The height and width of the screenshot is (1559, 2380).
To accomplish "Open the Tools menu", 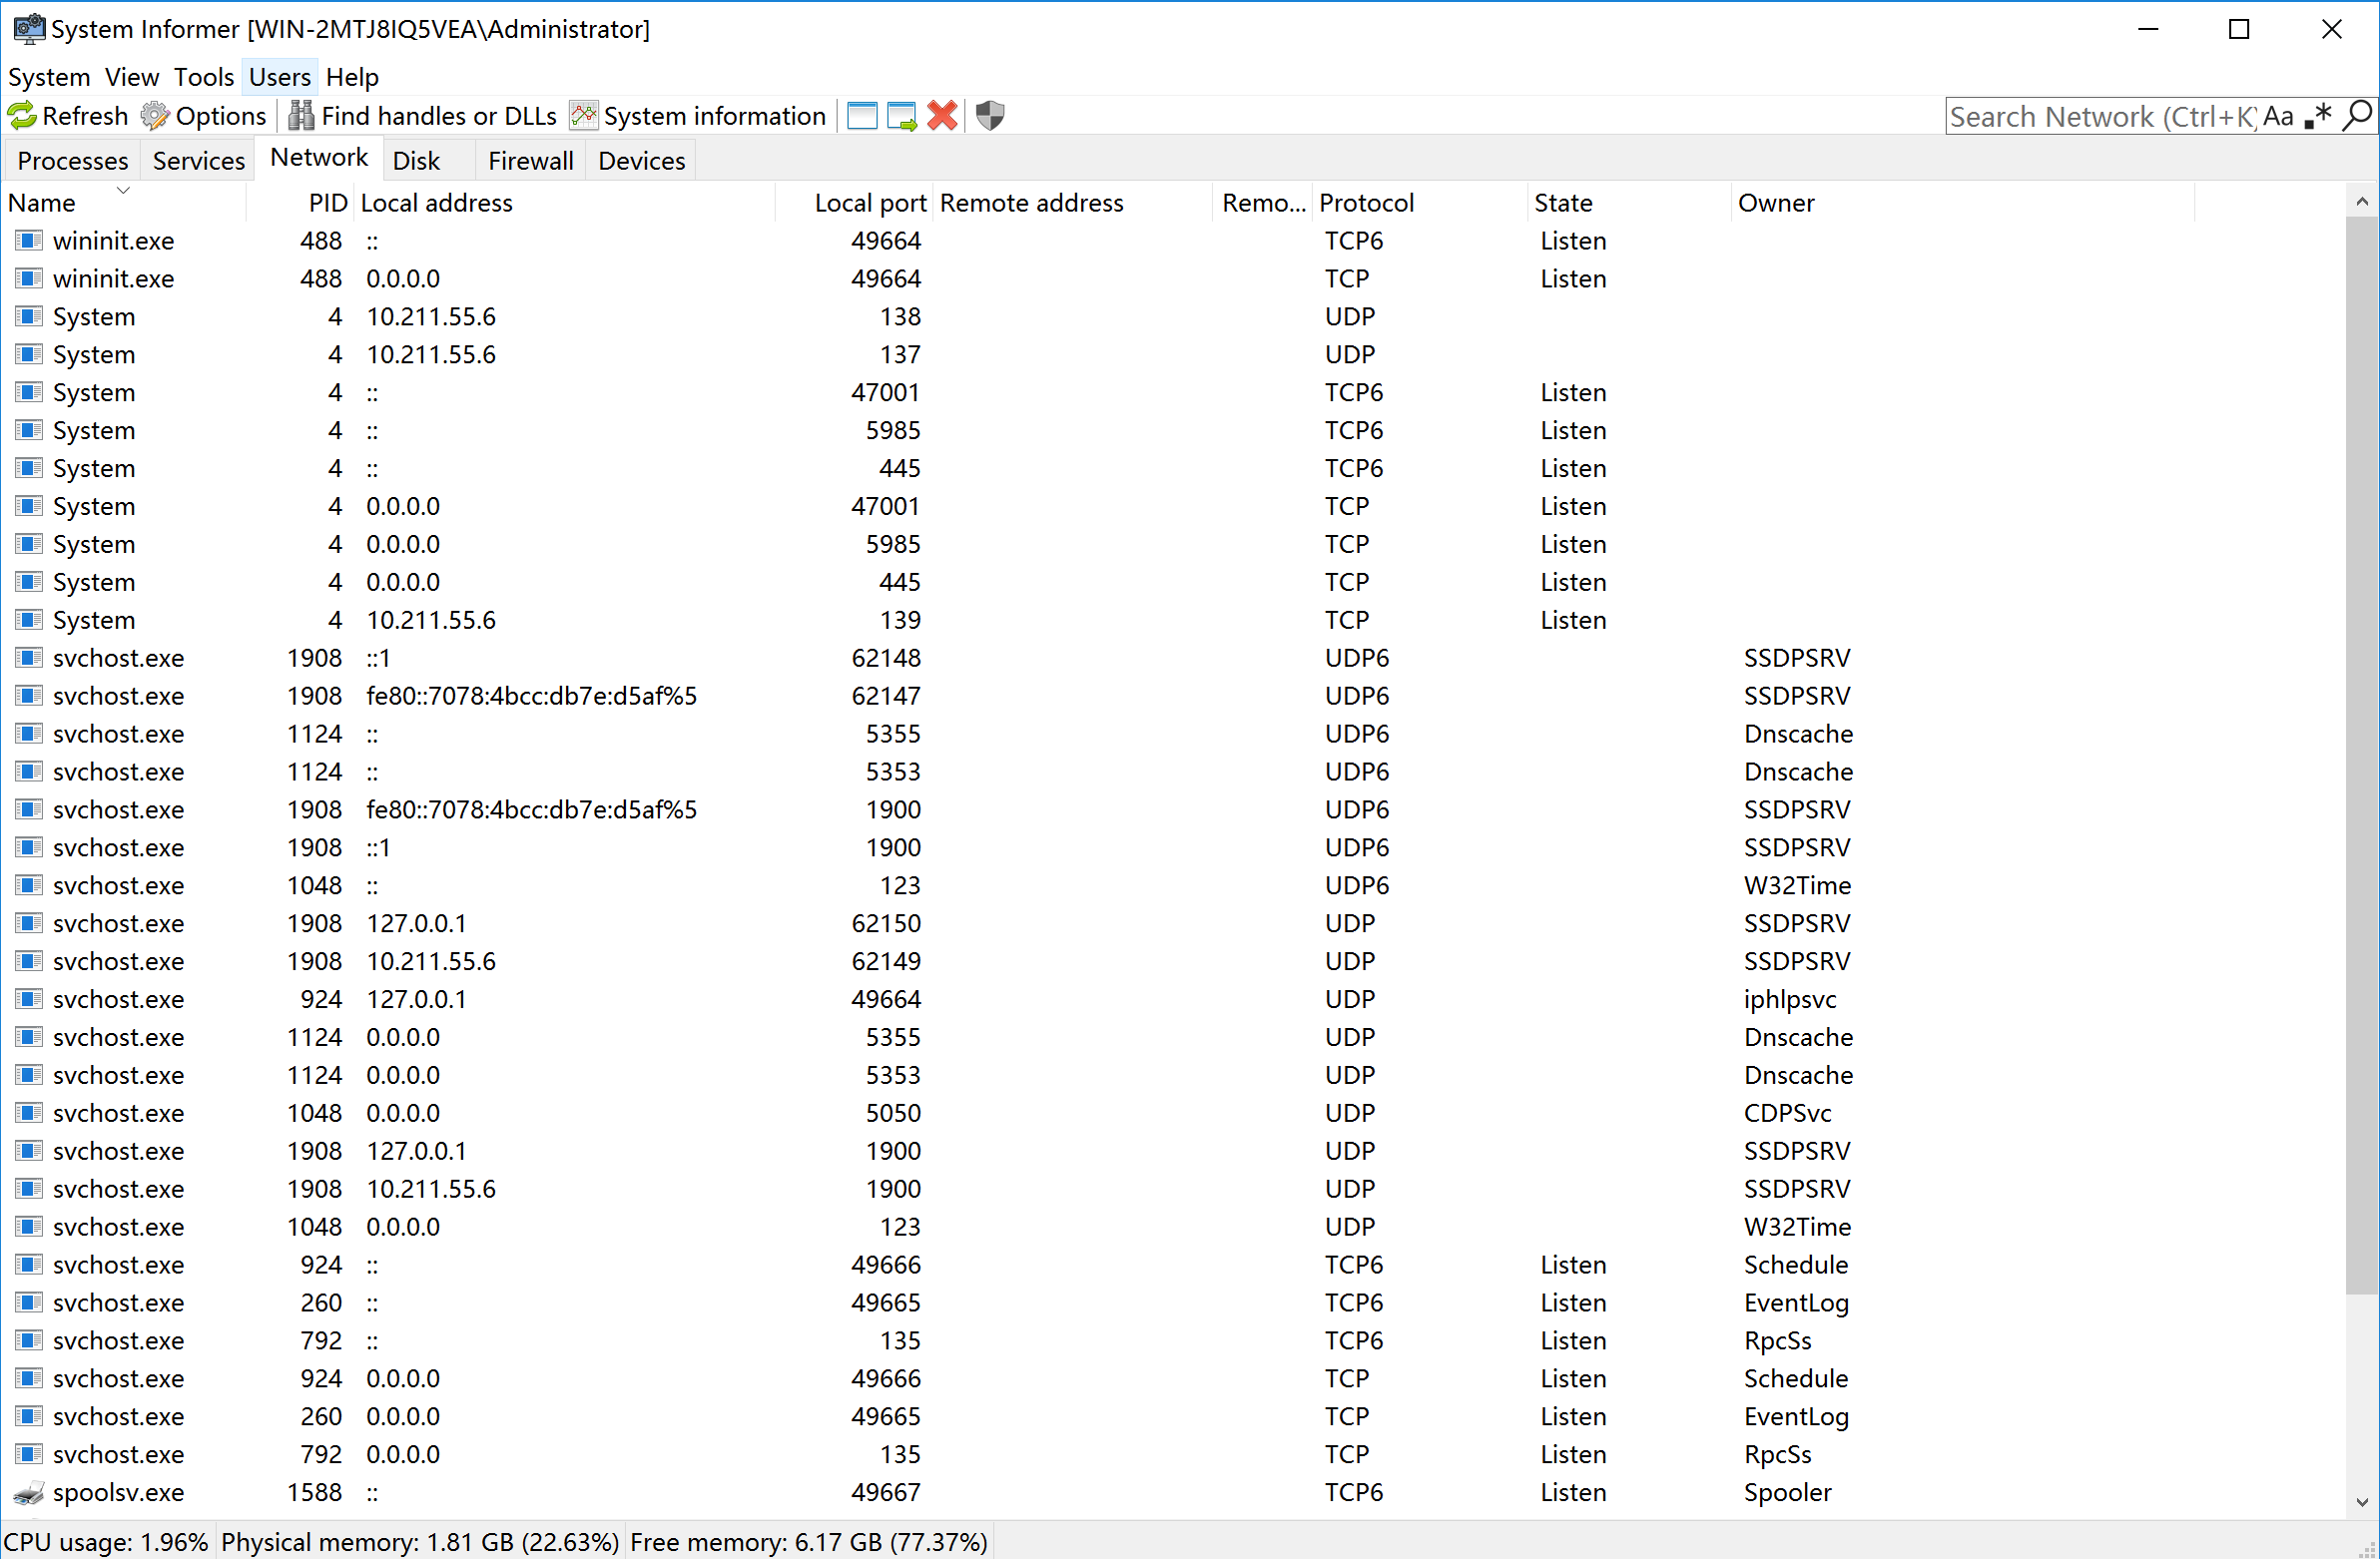I will (203, 77).
